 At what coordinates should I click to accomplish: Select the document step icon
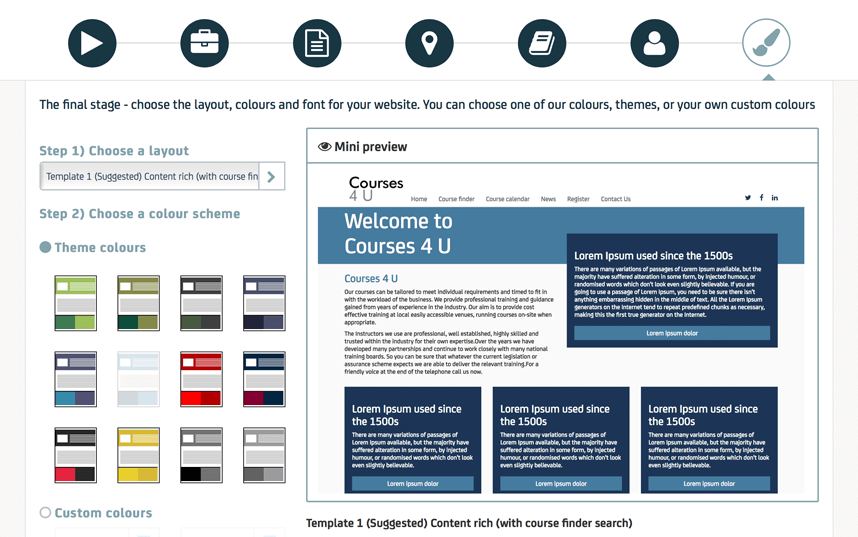point(317,44)
